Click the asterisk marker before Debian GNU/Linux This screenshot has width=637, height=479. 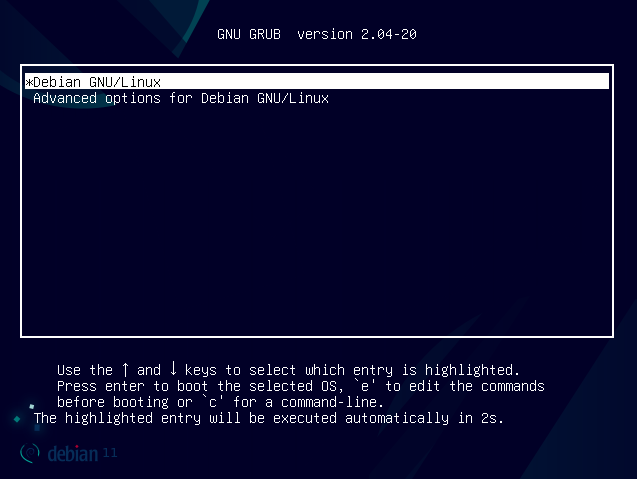tap(29, 82)
